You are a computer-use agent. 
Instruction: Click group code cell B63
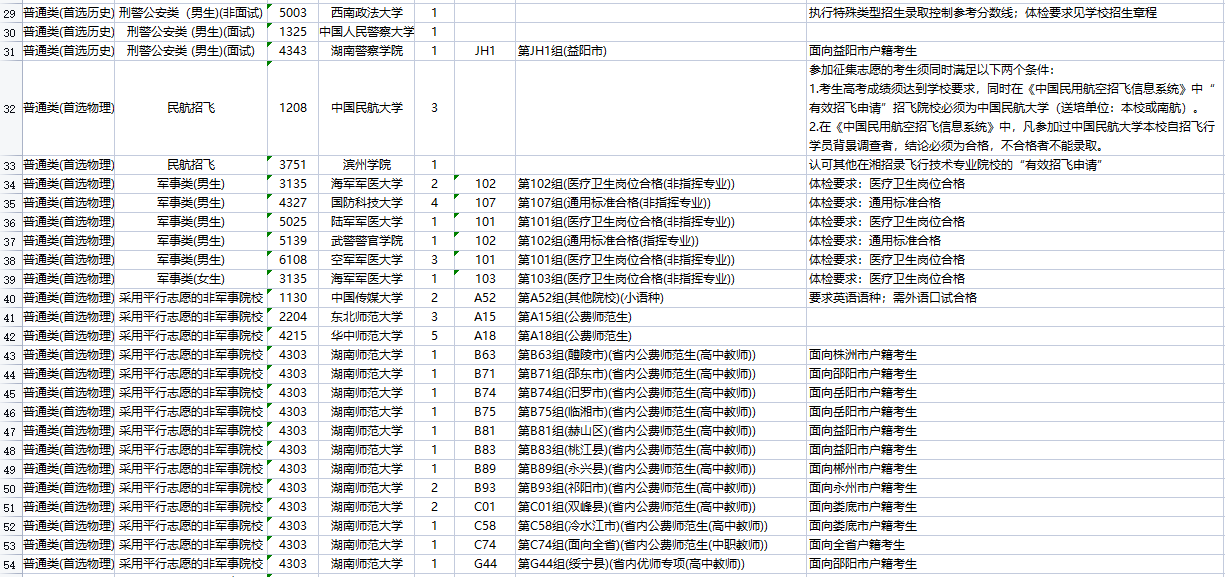click(x=485, y=355)
